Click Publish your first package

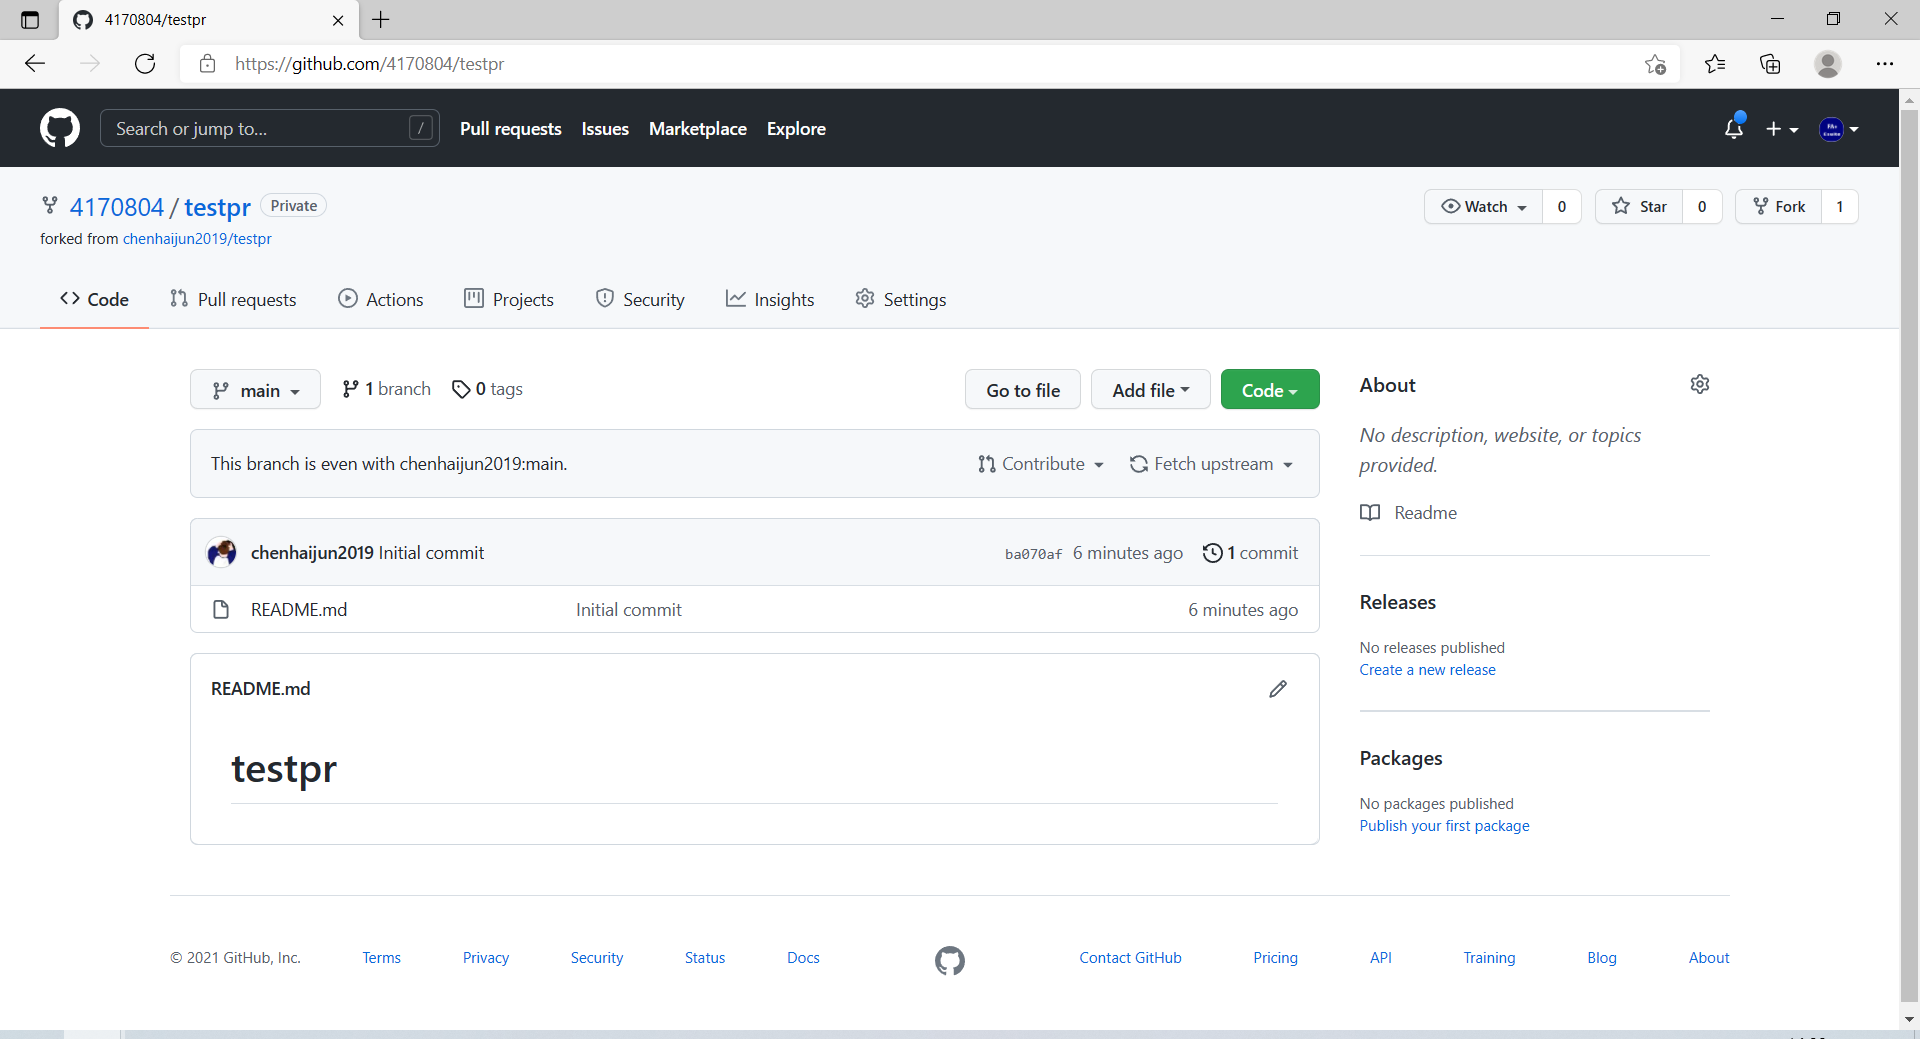click(1444, 826)
